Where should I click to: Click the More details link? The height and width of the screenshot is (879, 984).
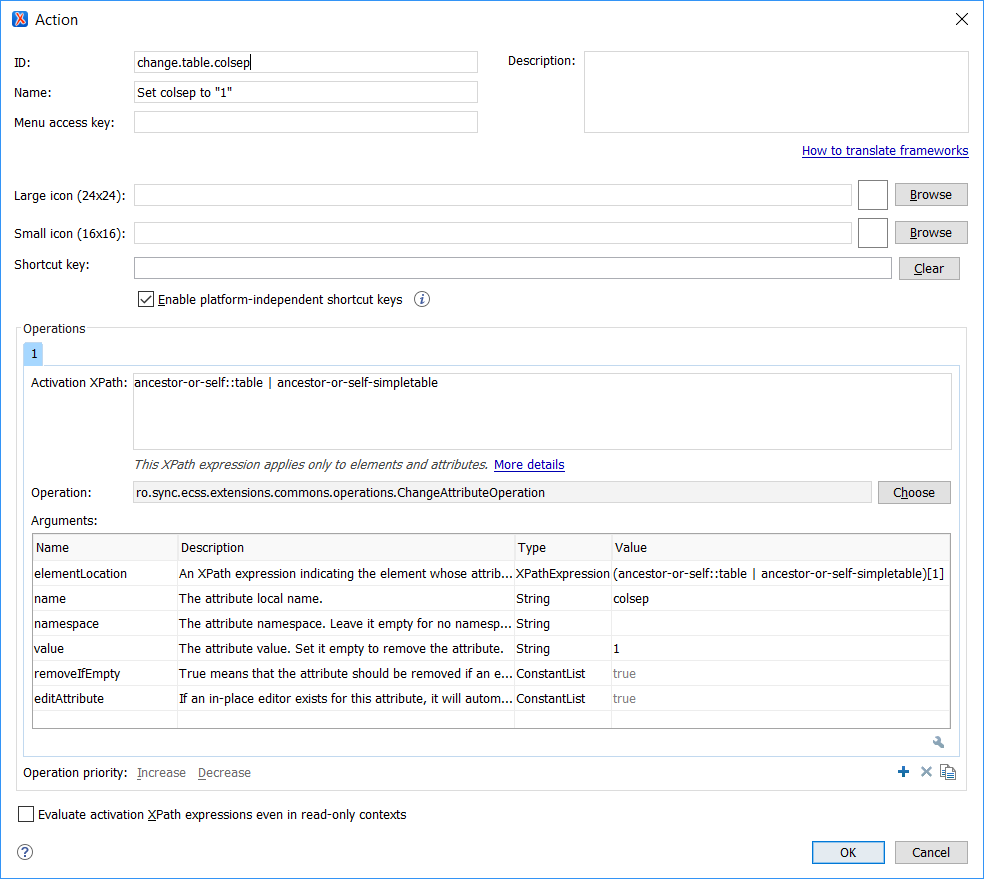529,465
